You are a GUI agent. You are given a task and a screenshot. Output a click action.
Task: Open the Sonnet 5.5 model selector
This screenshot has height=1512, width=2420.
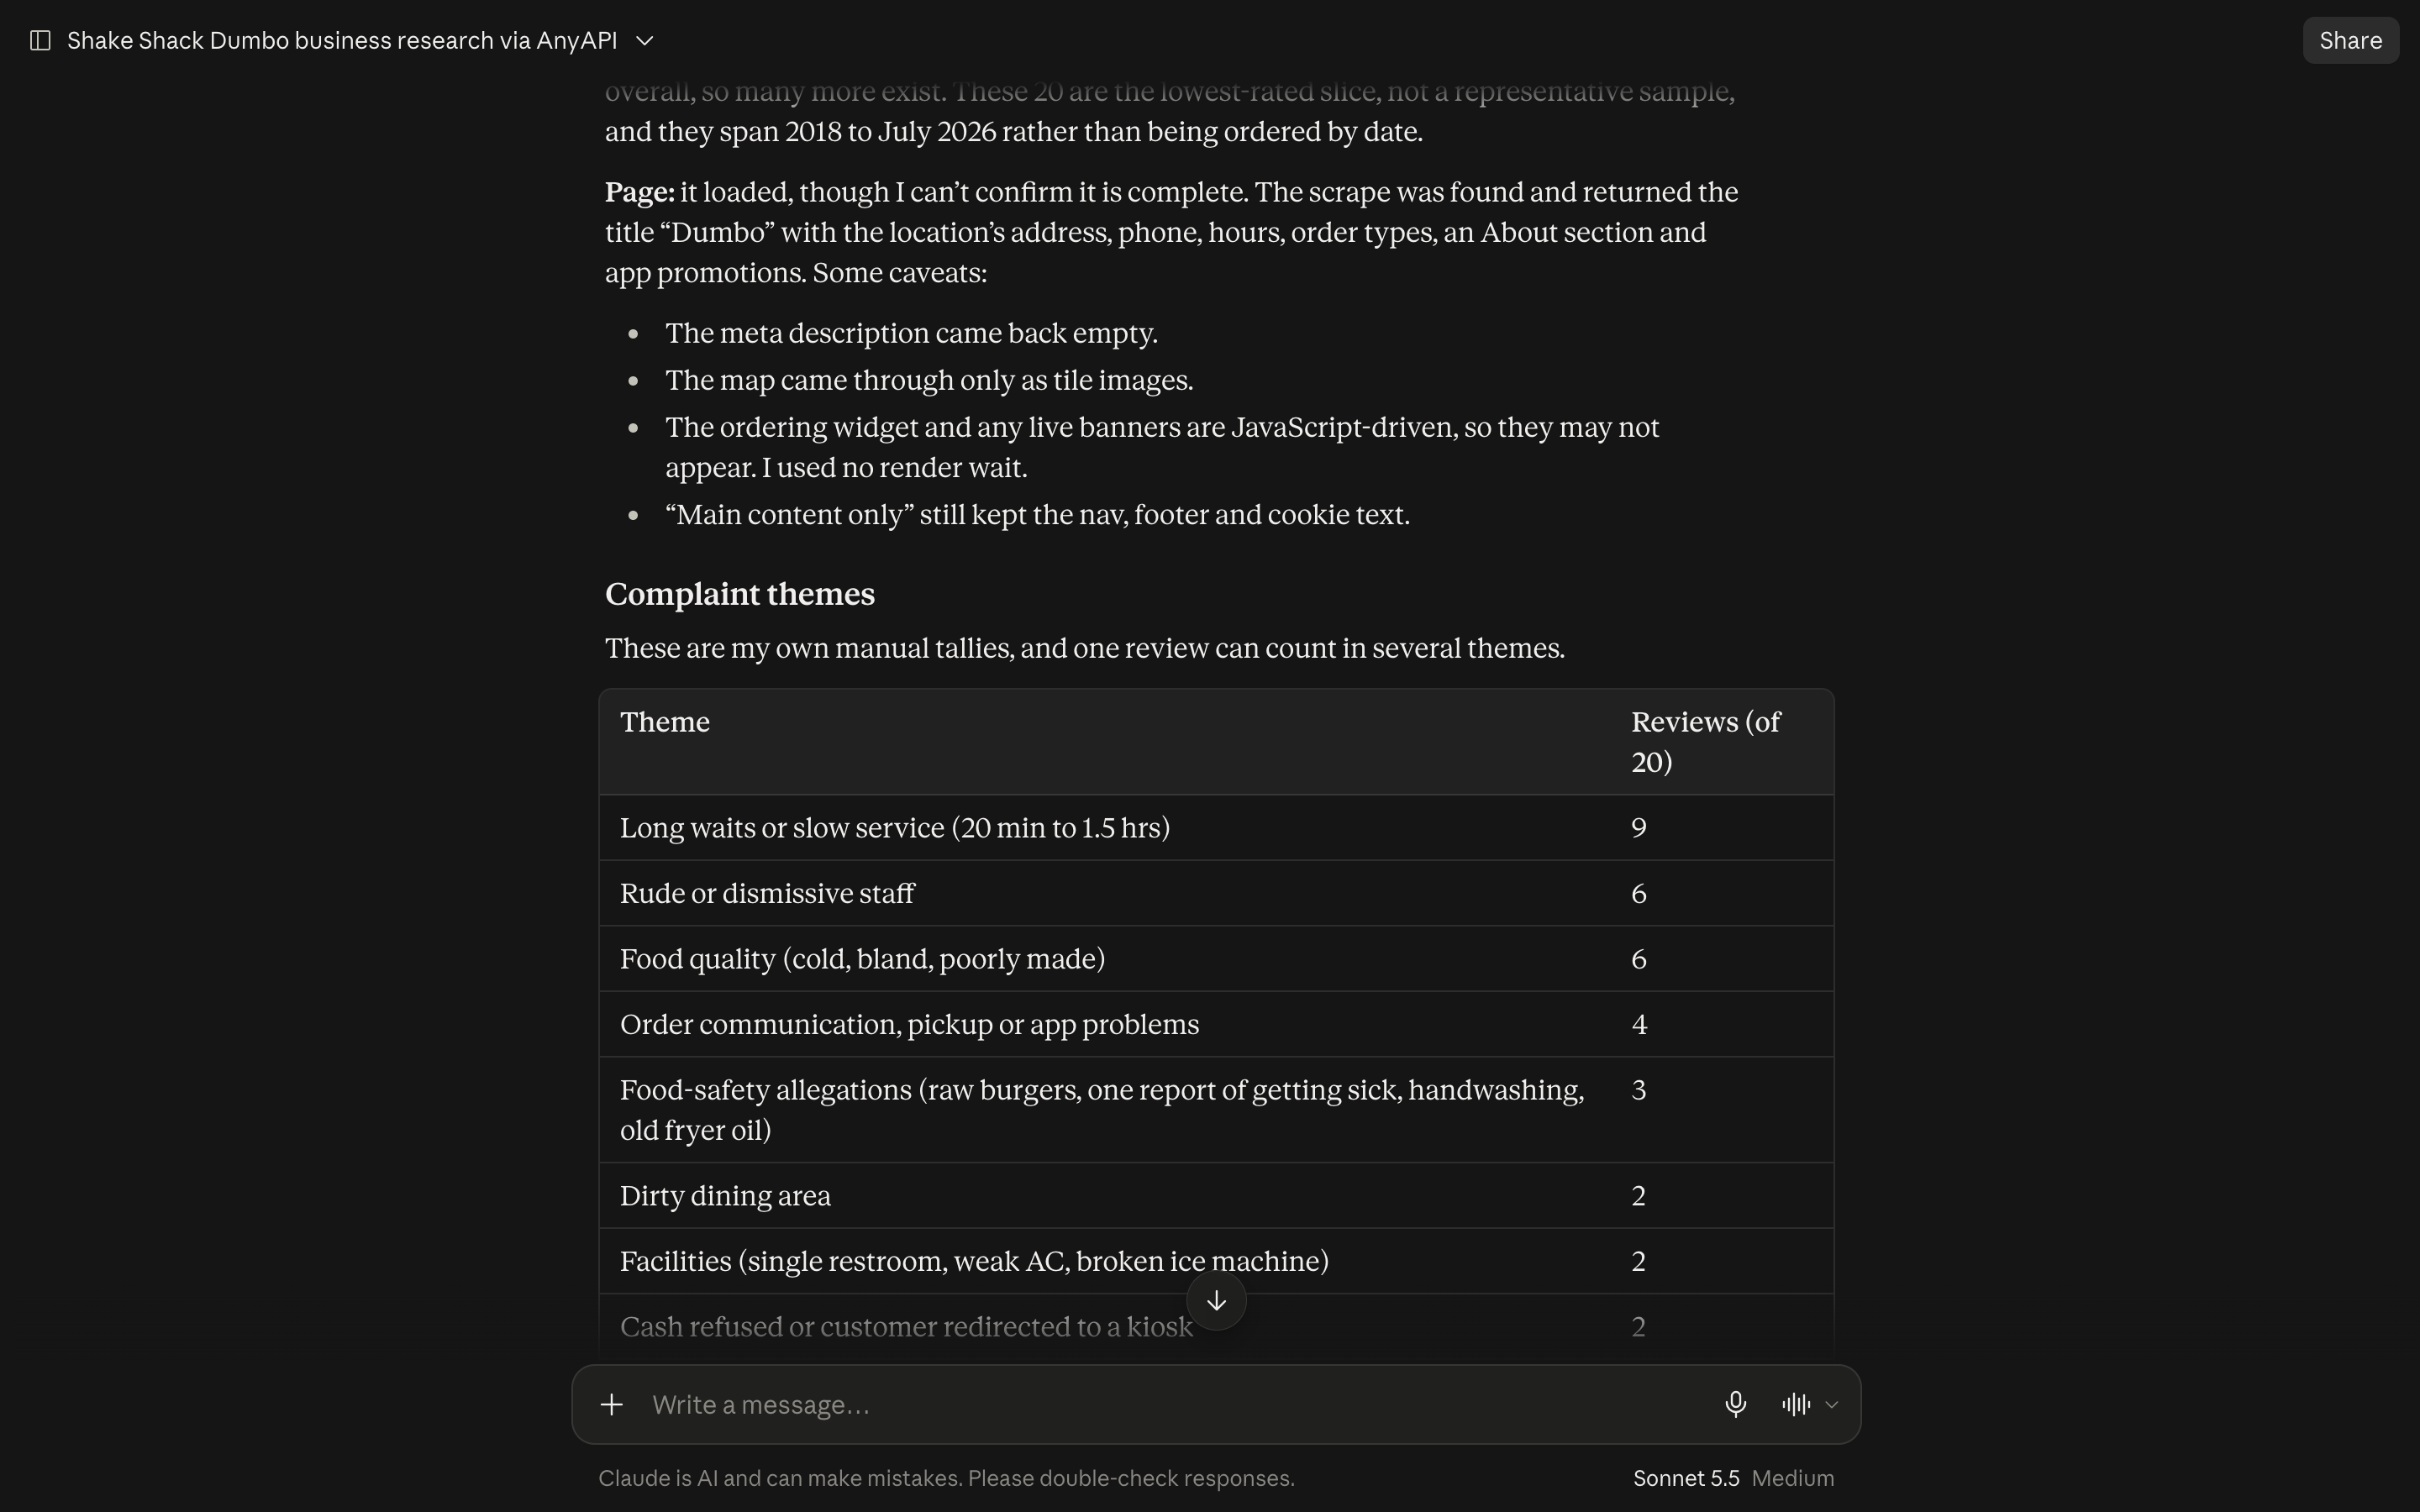(x=1686, y=1478)
